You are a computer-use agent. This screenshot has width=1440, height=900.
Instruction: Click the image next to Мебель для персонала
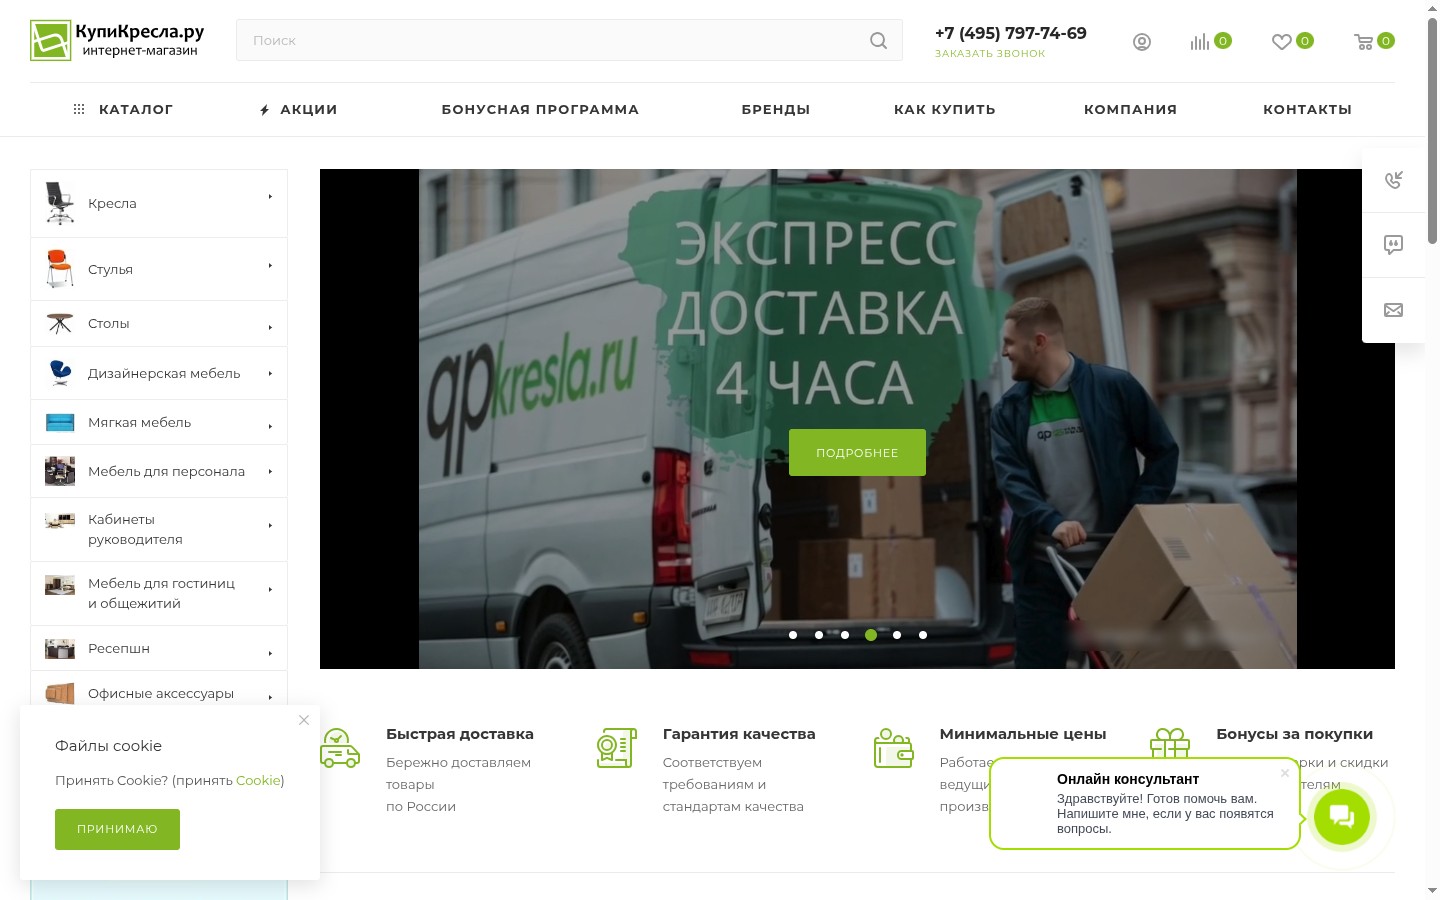[x=60, y=471]
